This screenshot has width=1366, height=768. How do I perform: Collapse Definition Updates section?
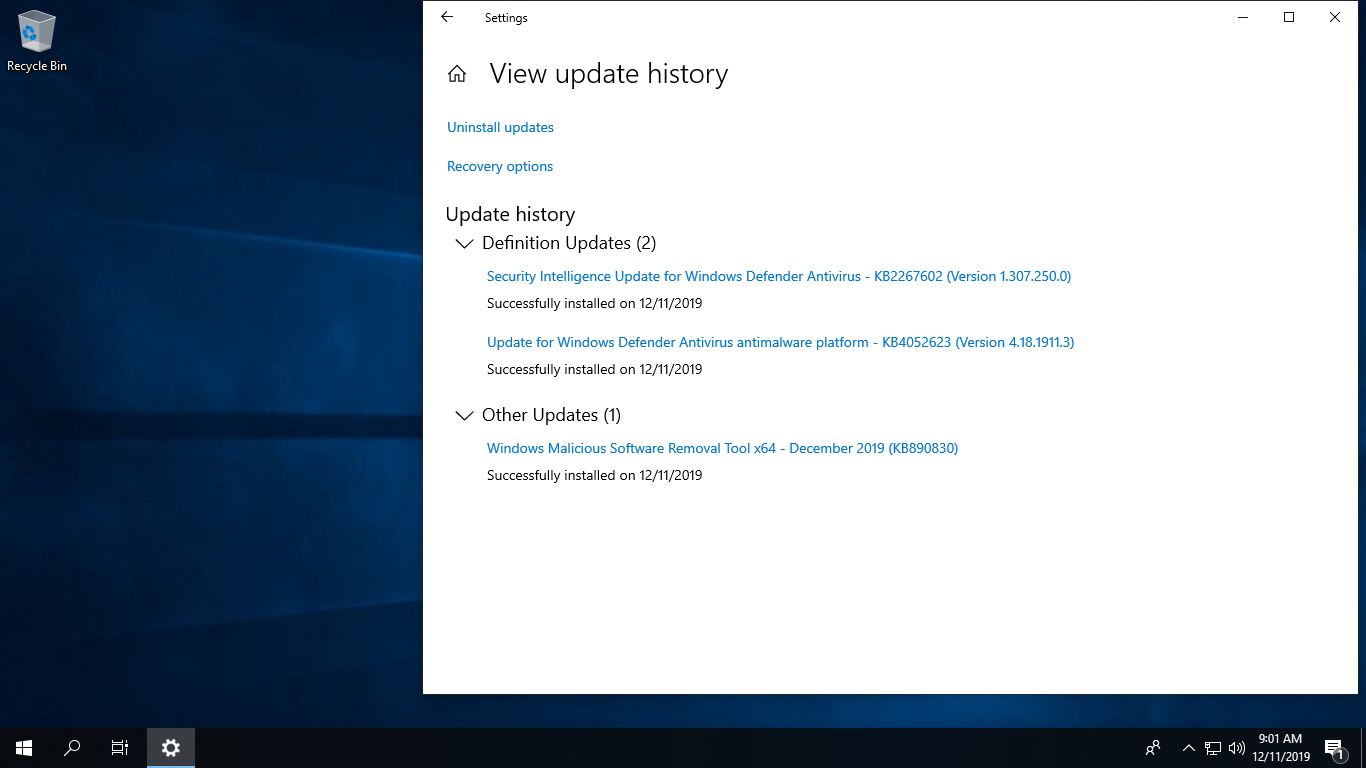click(x=464, y=243)
